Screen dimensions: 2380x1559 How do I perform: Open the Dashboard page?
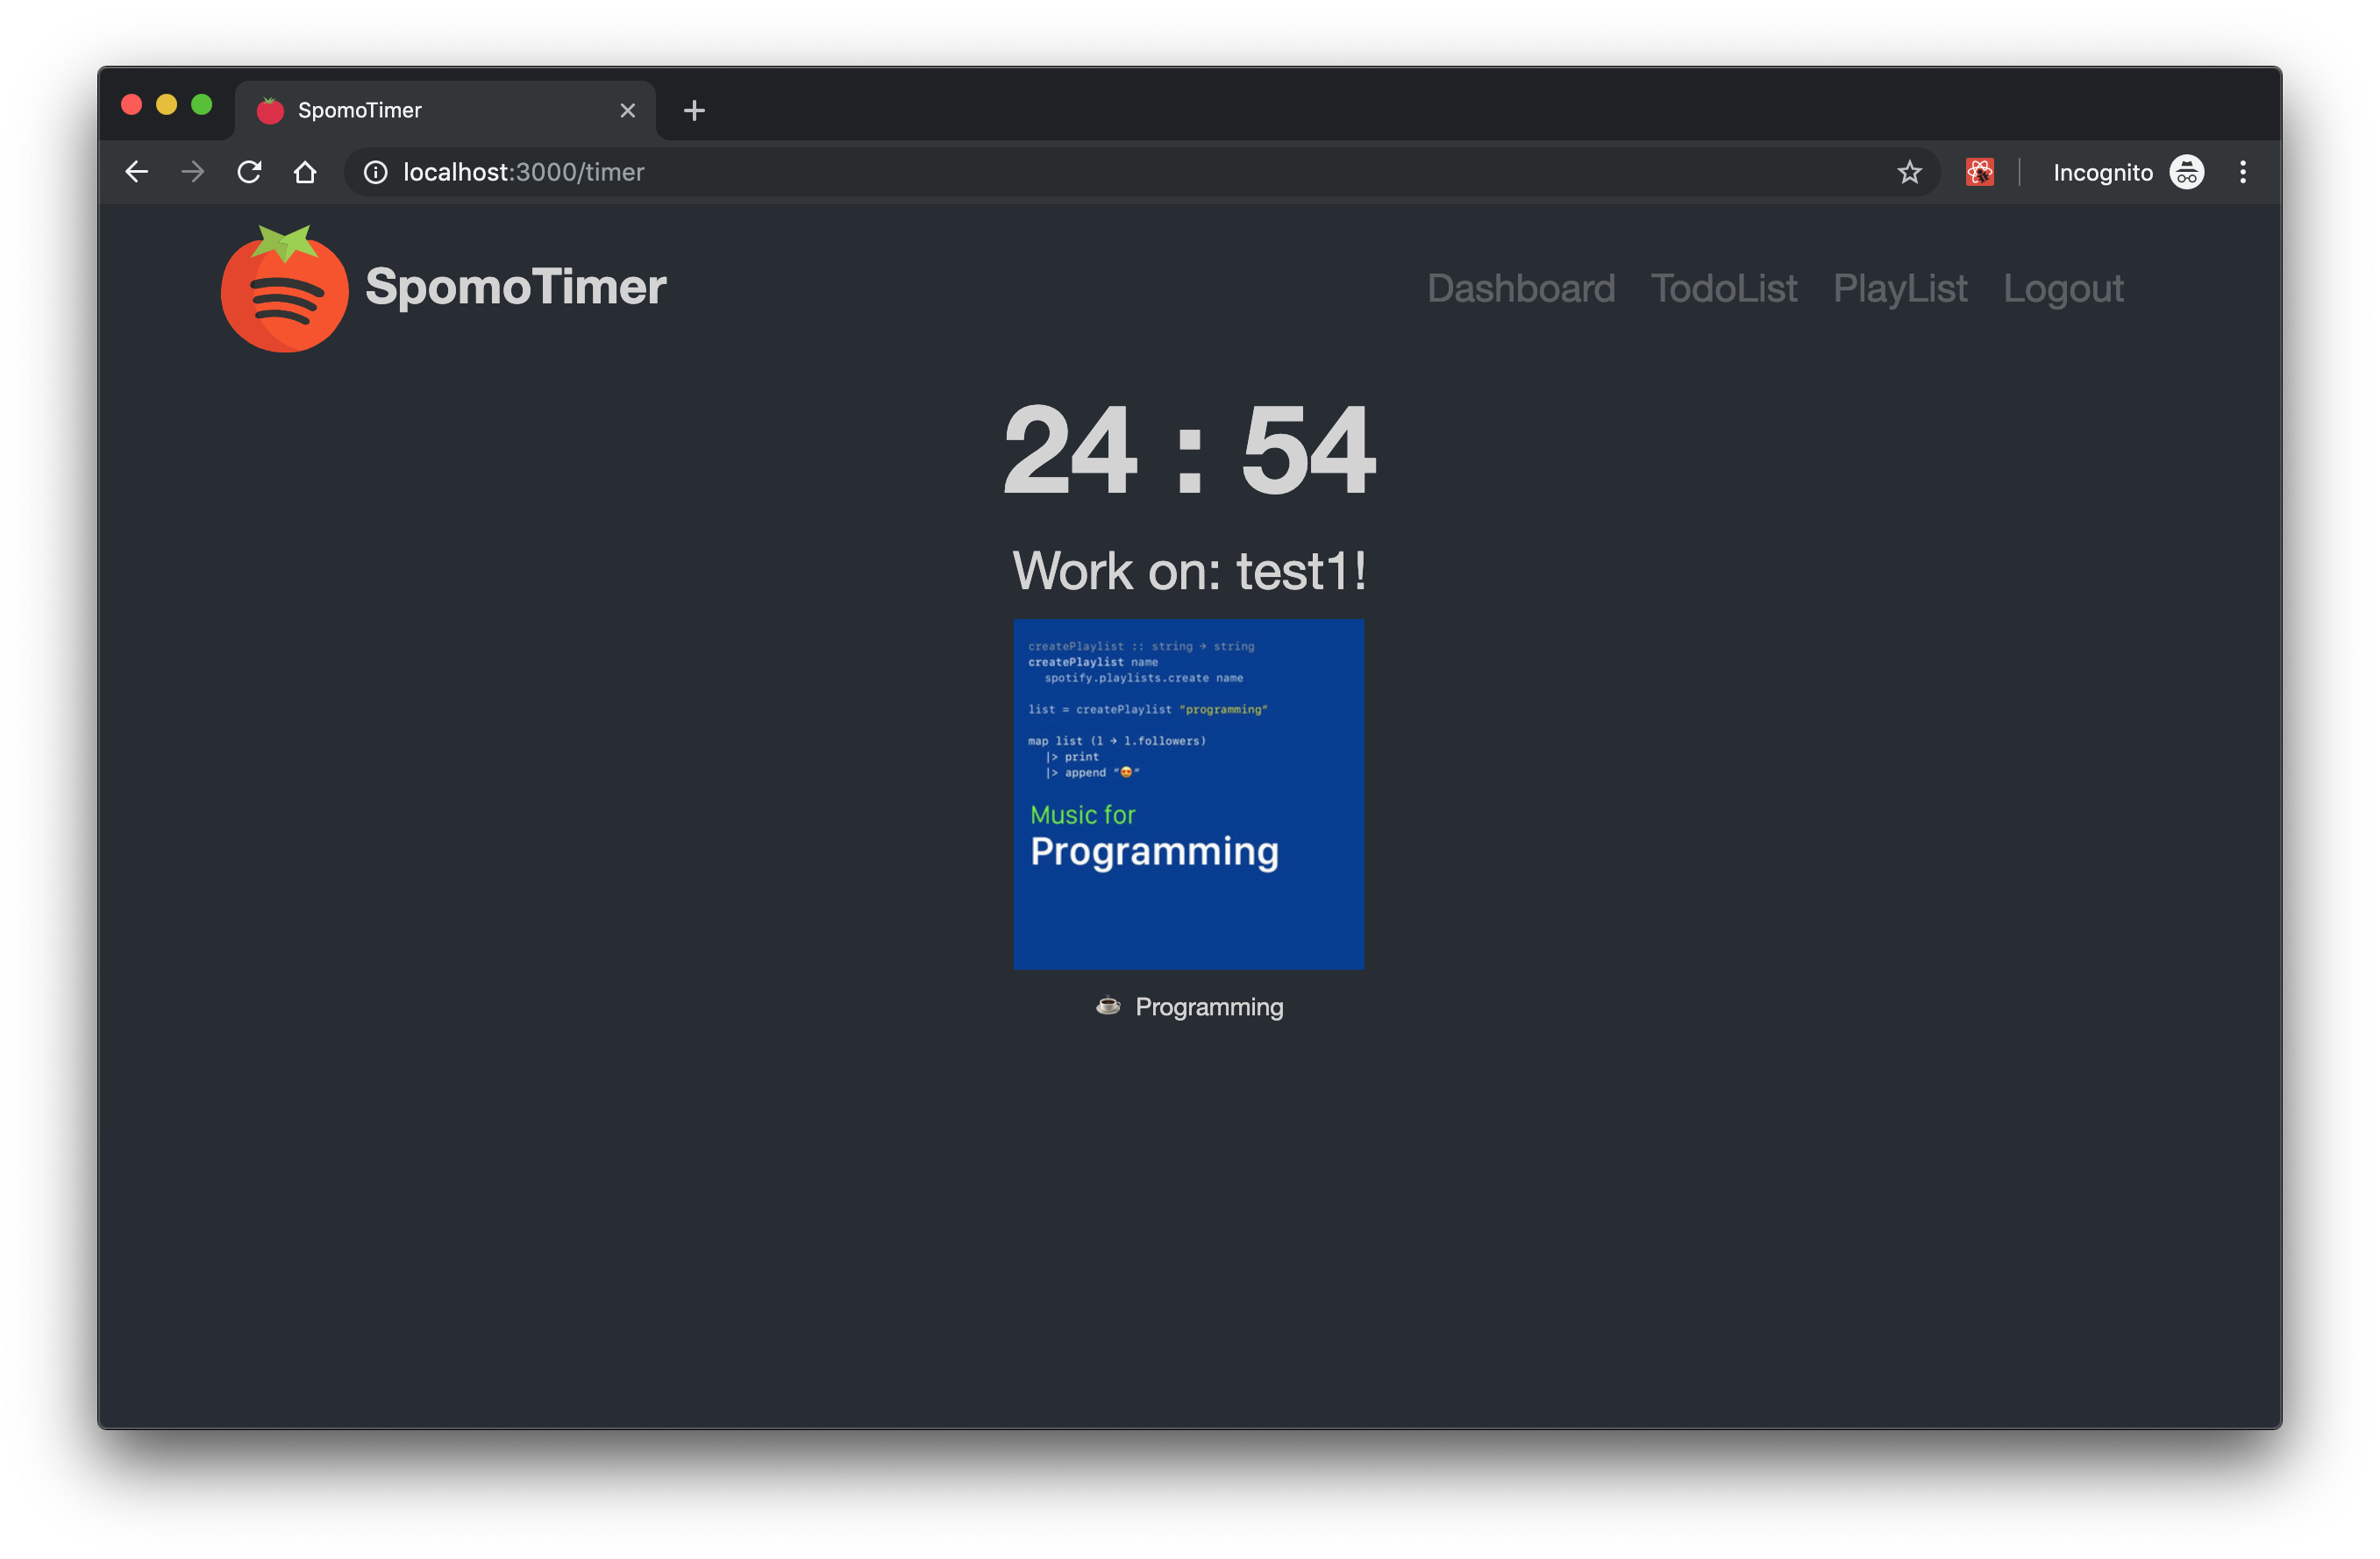[1520, 288]
